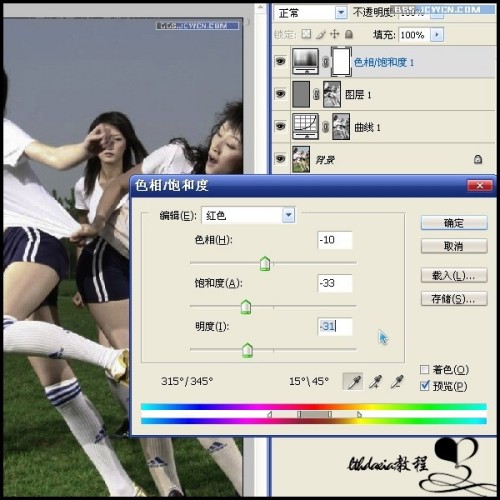Click the 饱和度 saturation slider handle
The image size is (500, 500).
click(x=246, y=307)
